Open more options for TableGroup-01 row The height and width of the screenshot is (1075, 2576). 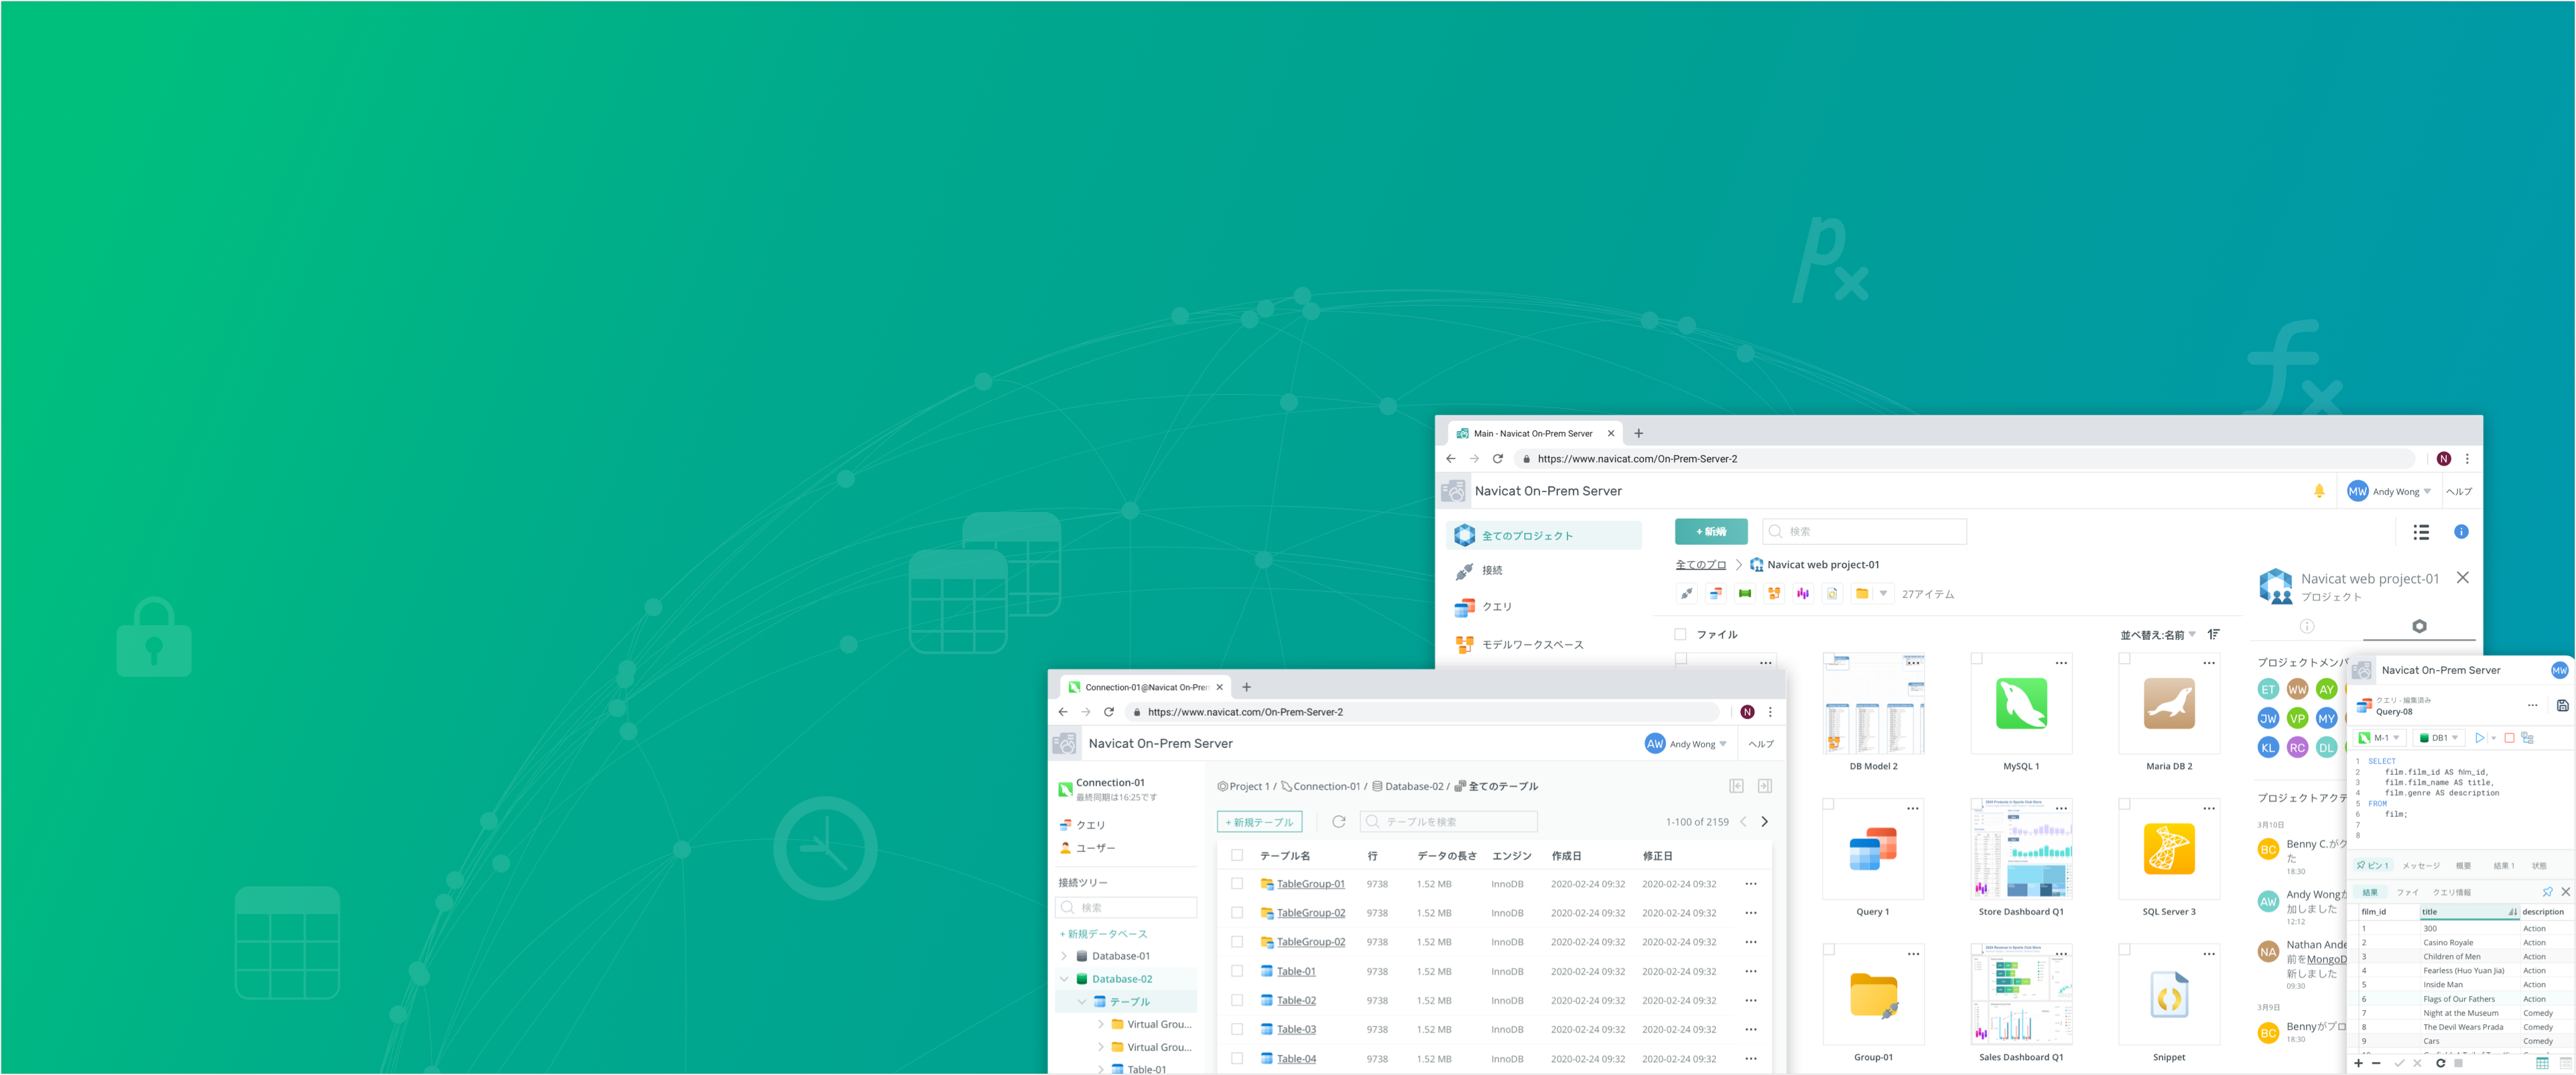point(1751,883)
